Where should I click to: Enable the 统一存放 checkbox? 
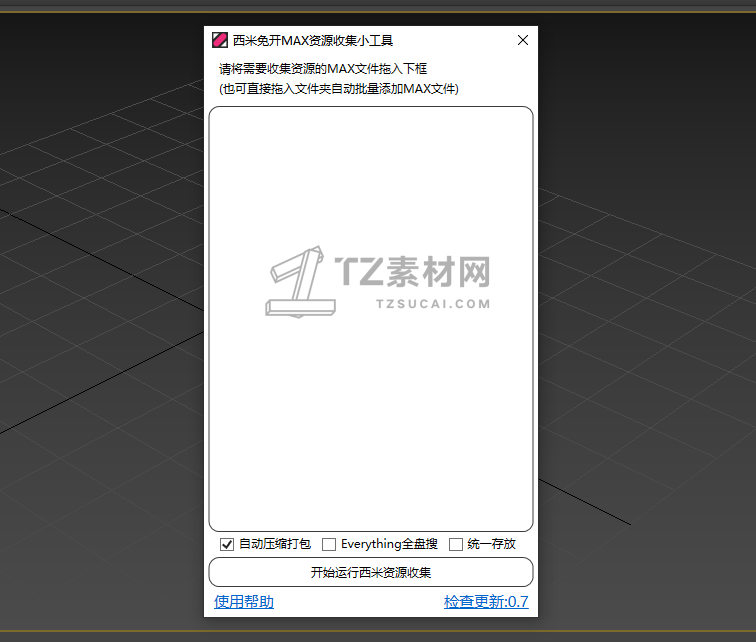[x=456, y=544]
